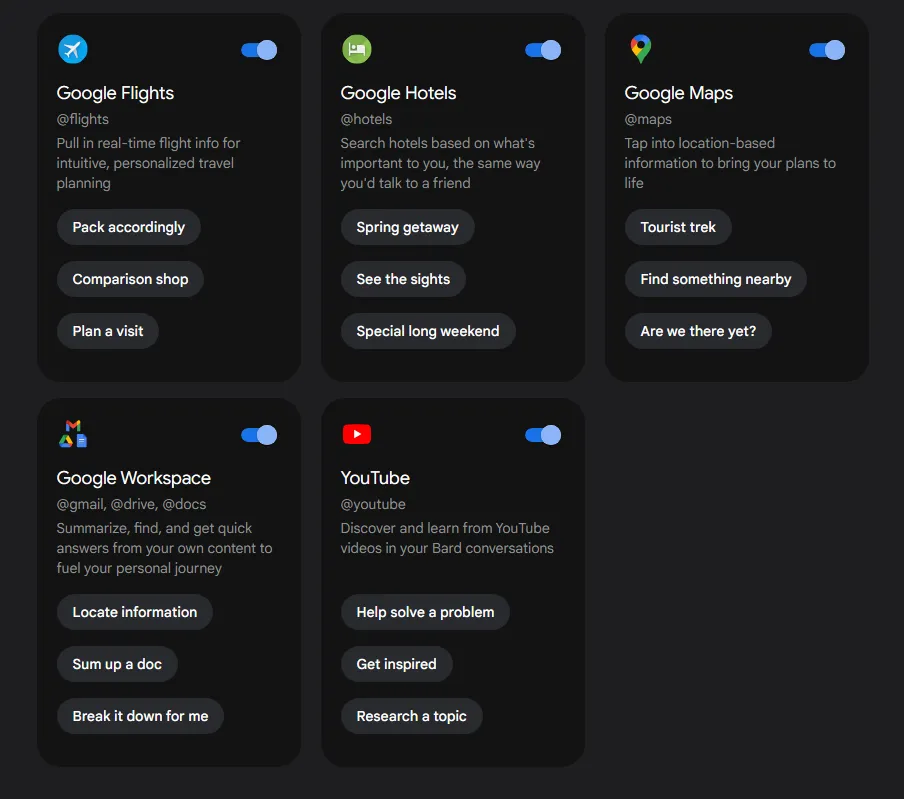Click the Flights real-time info description

pos(148,163)
